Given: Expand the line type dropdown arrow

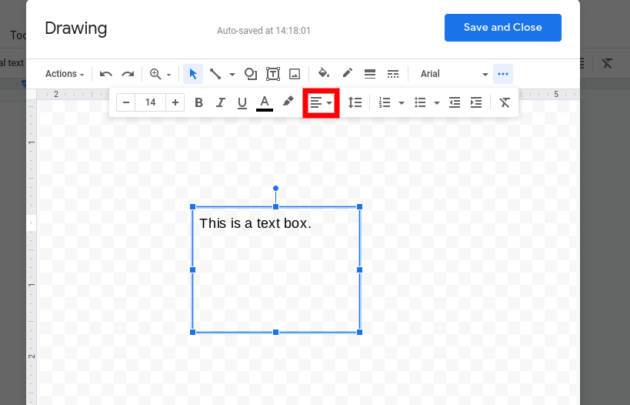Looking at the screenshot, I should (x=232, y=74).
